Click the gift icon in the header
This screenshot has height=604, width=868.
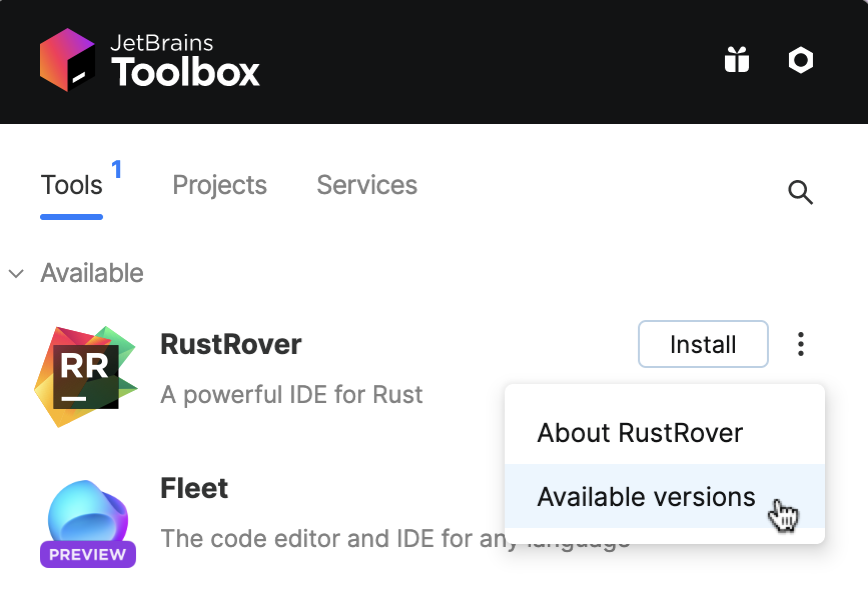(737, 60)
